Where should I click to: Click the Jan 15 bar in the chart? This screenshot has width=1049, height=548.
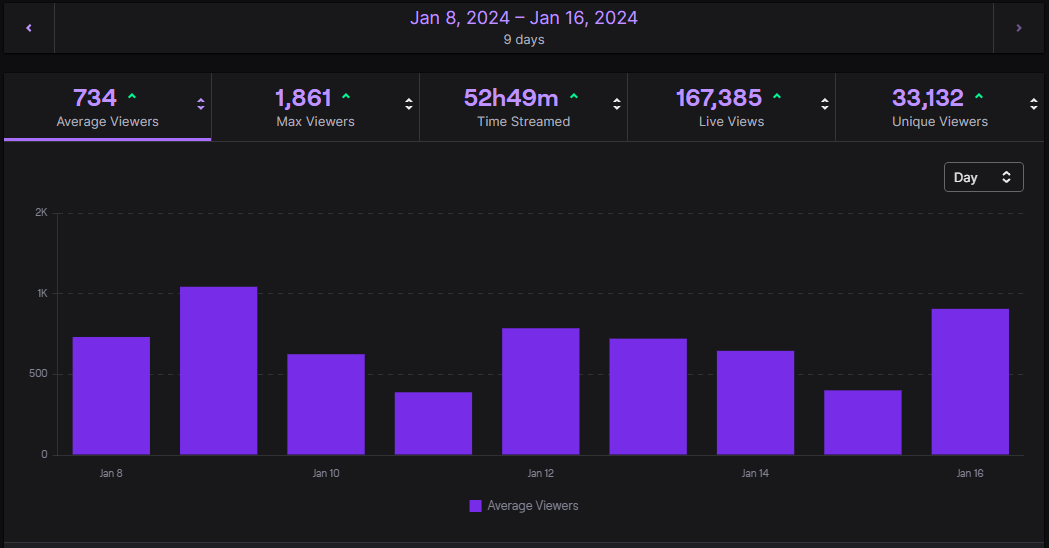(x=863, y=423)
